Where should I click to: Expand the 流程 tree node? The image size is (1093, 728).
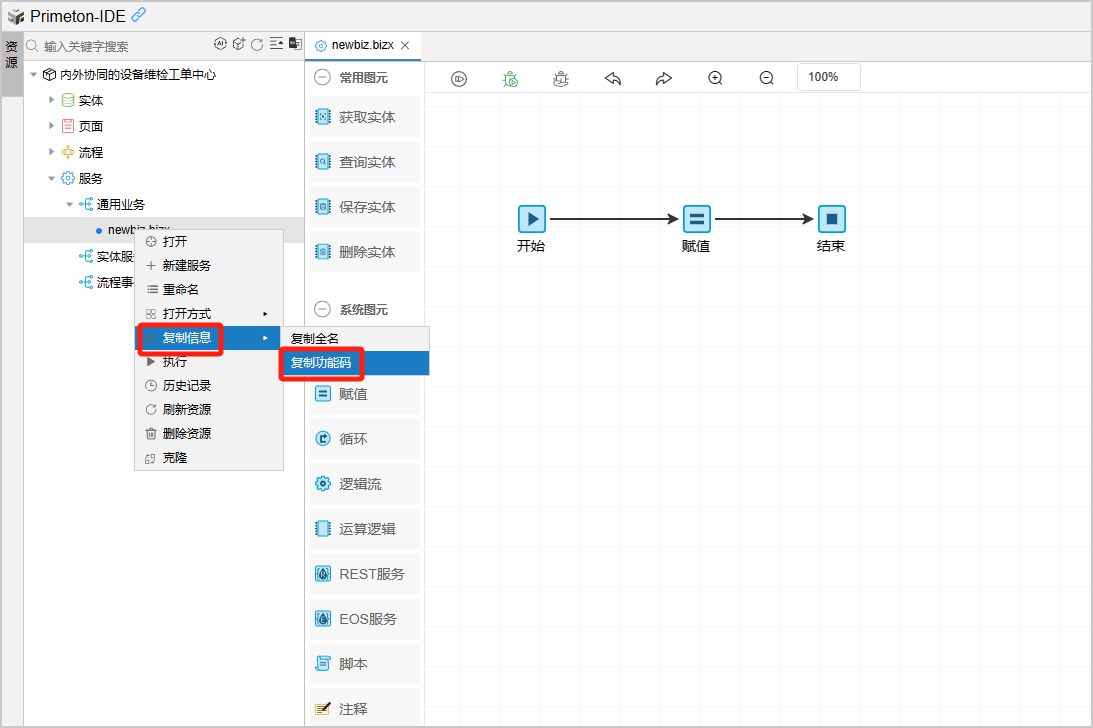(x=52, y=152)
